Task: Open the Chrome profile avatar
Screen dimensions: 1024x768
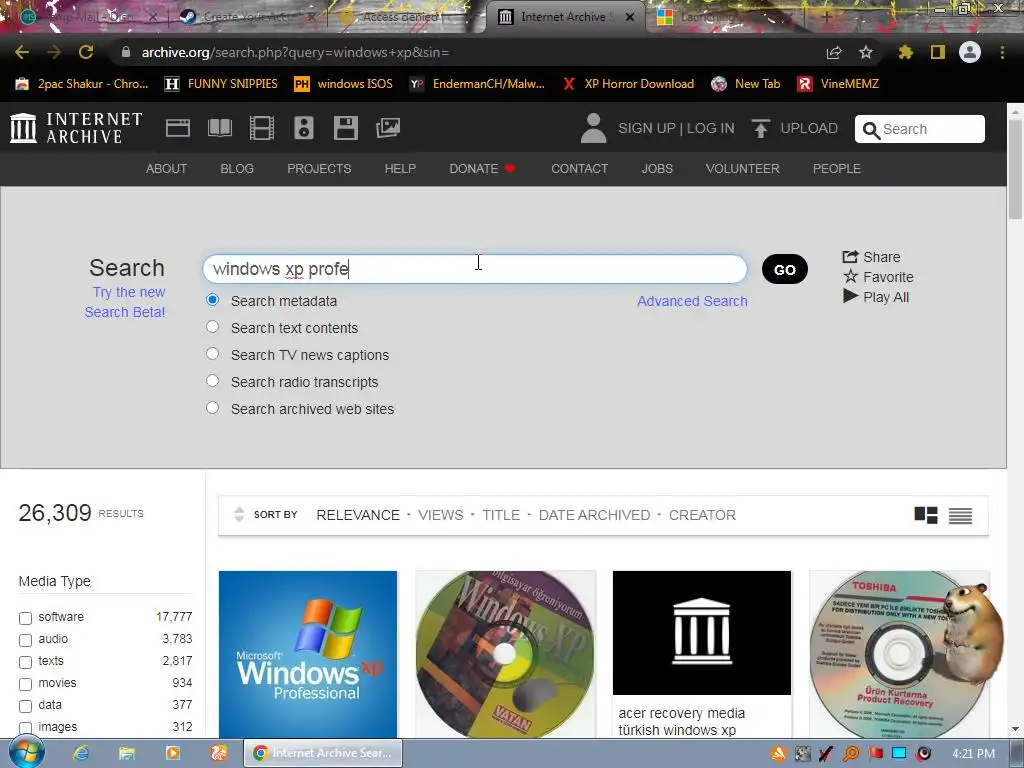Action: pos(970,52)
